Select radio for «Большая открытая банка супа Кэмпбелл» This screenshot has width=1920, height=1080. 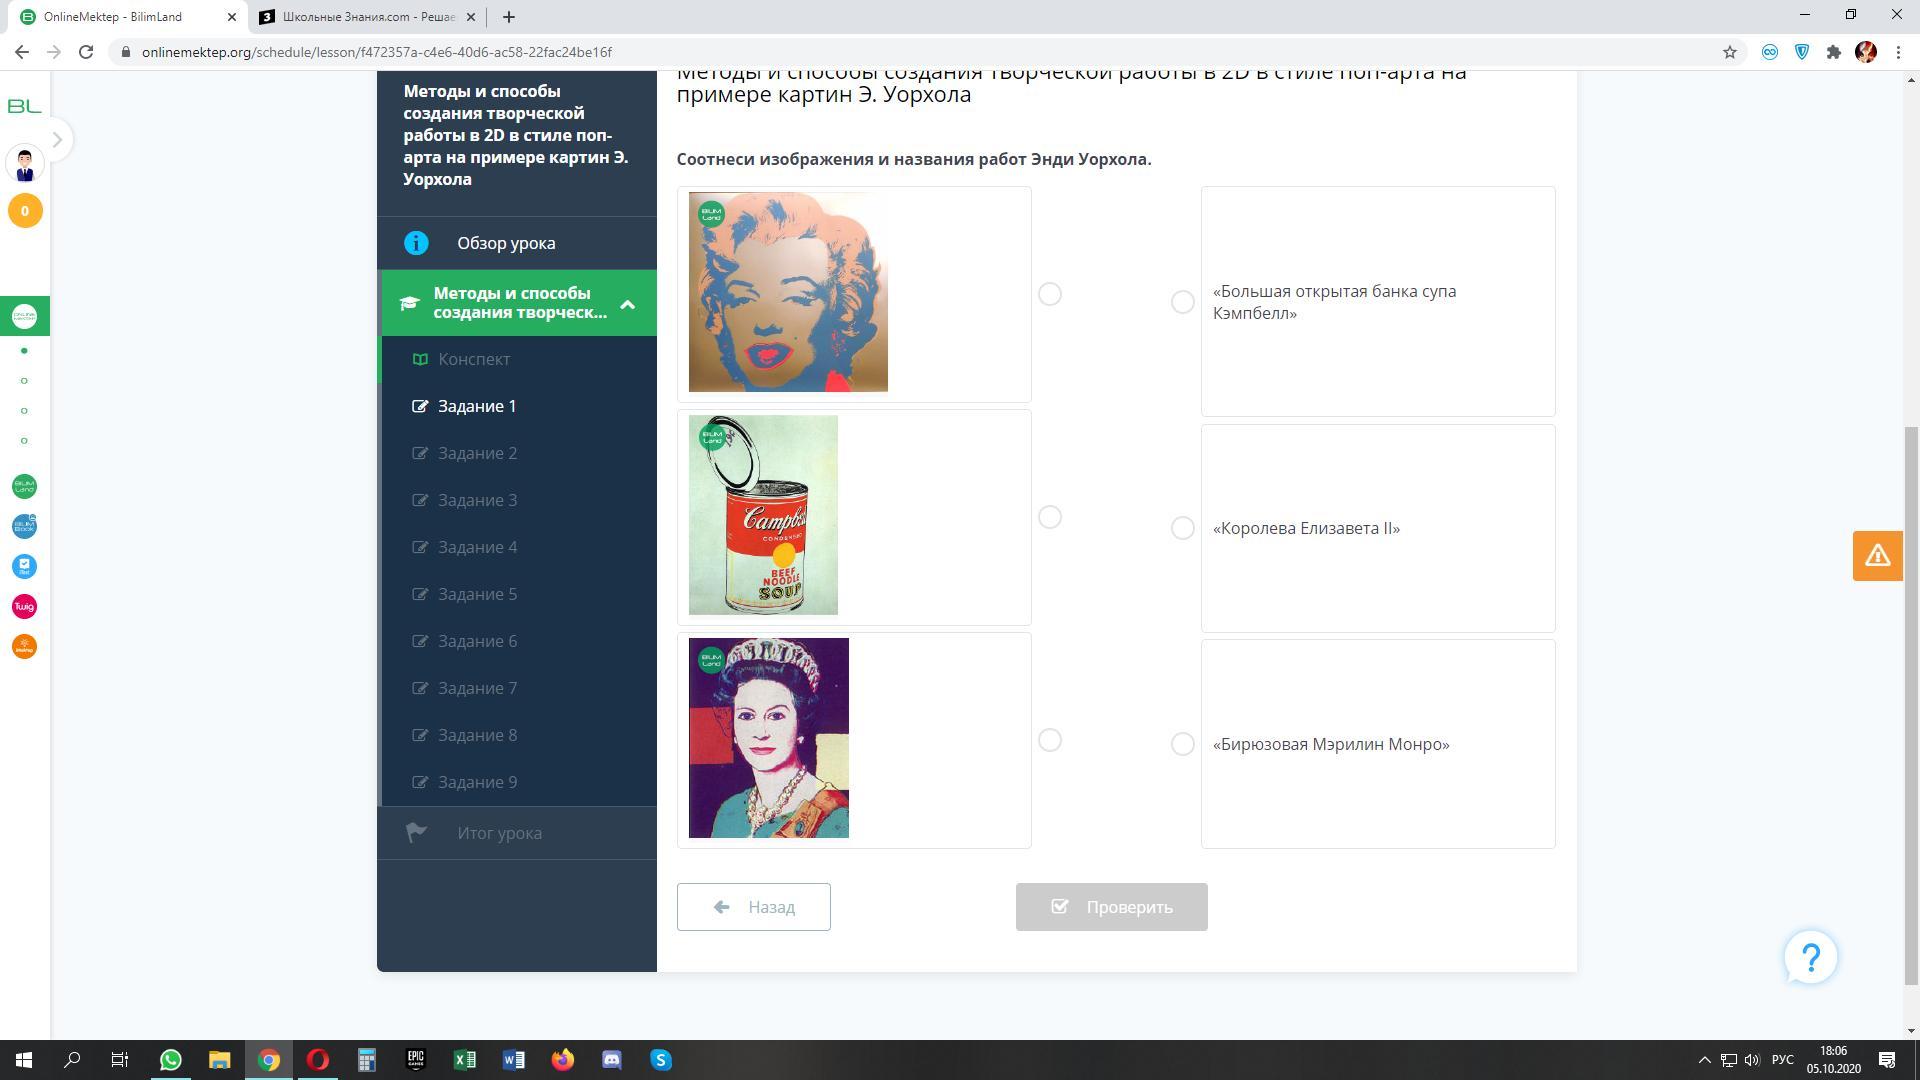pyautogui.click(x=1183, y=302)
